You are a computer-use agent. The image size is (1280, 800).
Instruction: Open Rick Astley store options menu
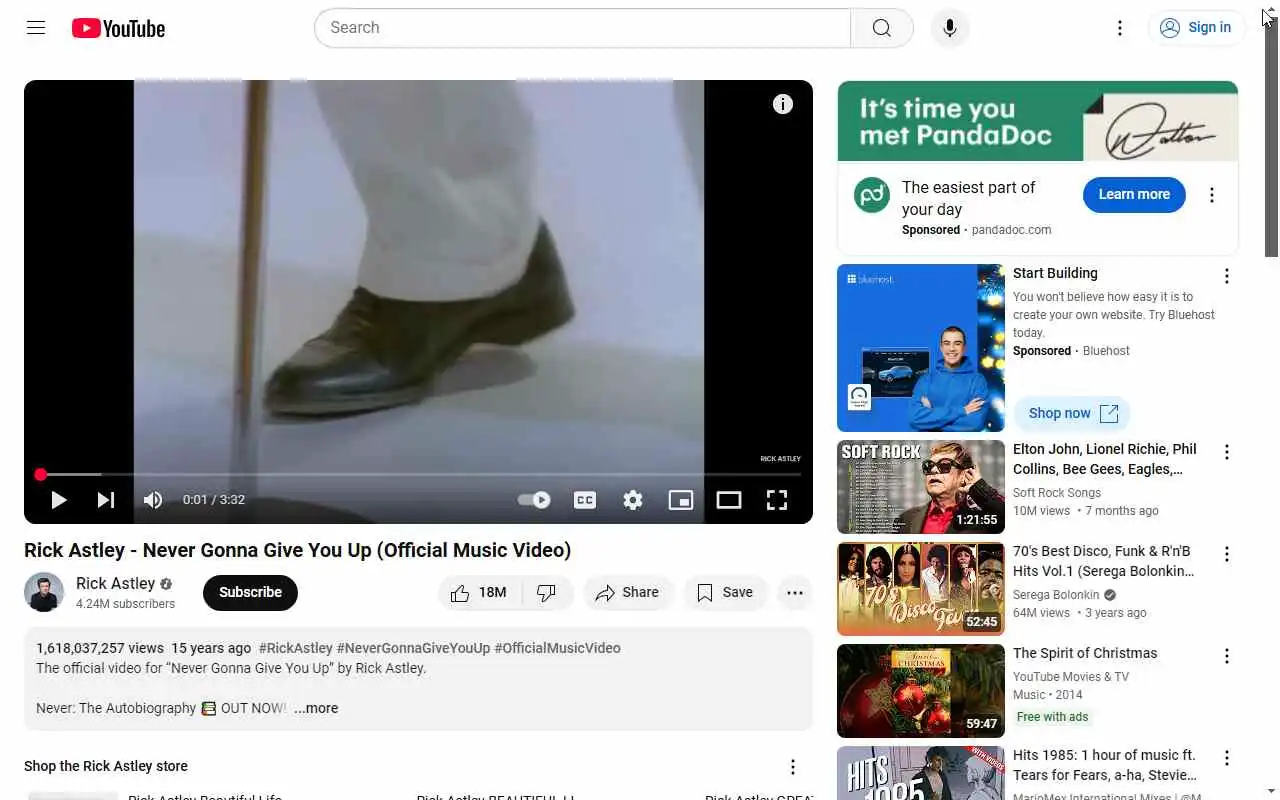(793, 767)
